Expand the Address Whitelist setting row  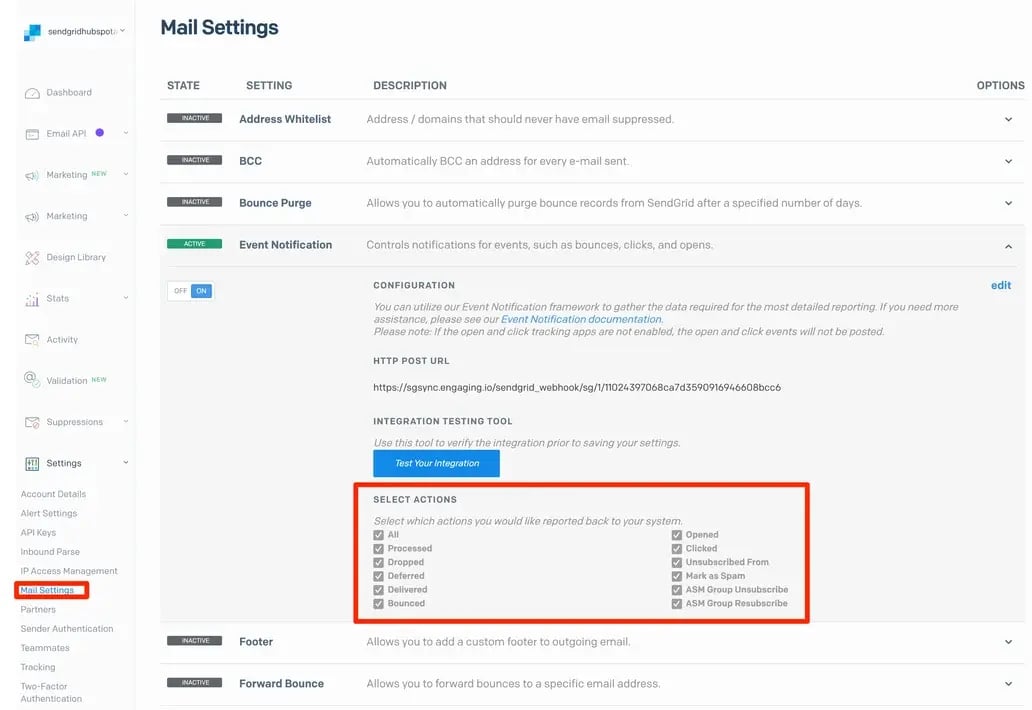[x=1008, y=119]
